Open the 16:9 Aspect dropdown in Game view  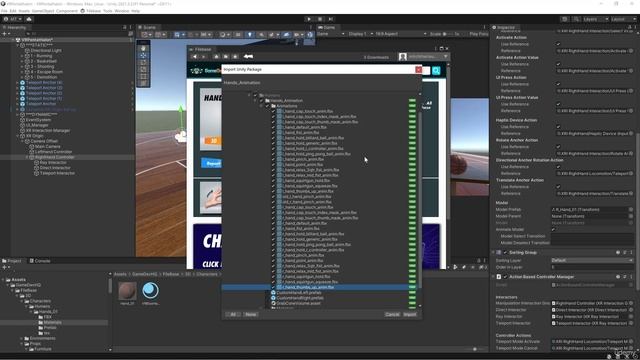pyautogui.click(x=401, y=34)
